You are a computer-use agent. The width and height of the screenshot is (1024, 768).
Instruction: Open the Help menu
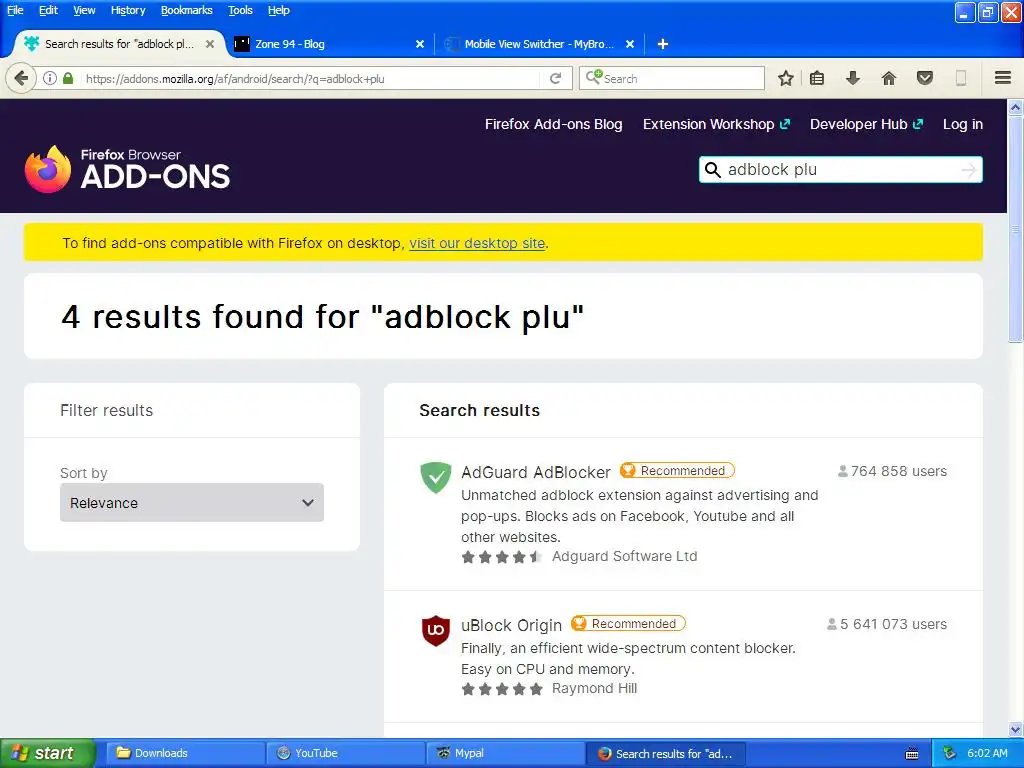pos(279,10)
